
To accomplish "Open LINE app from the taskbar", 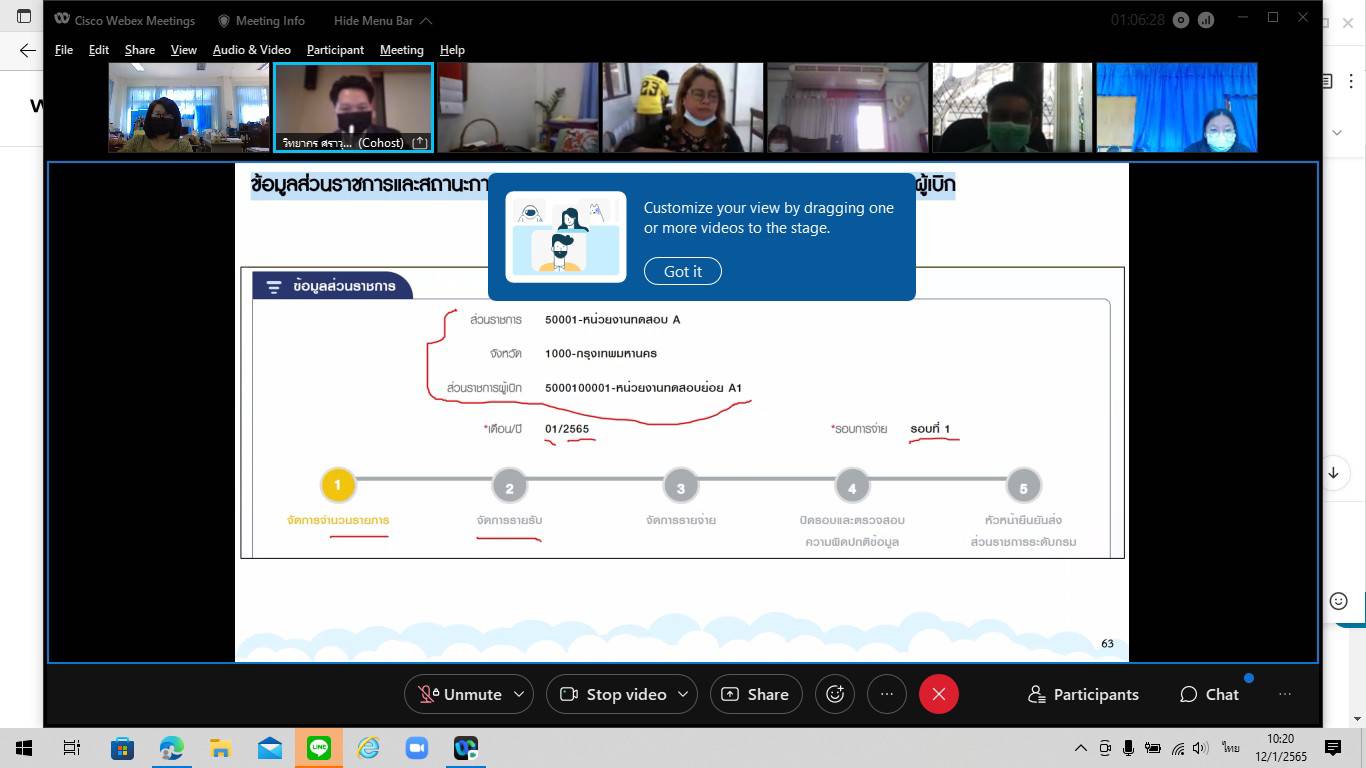I will 319,748.
